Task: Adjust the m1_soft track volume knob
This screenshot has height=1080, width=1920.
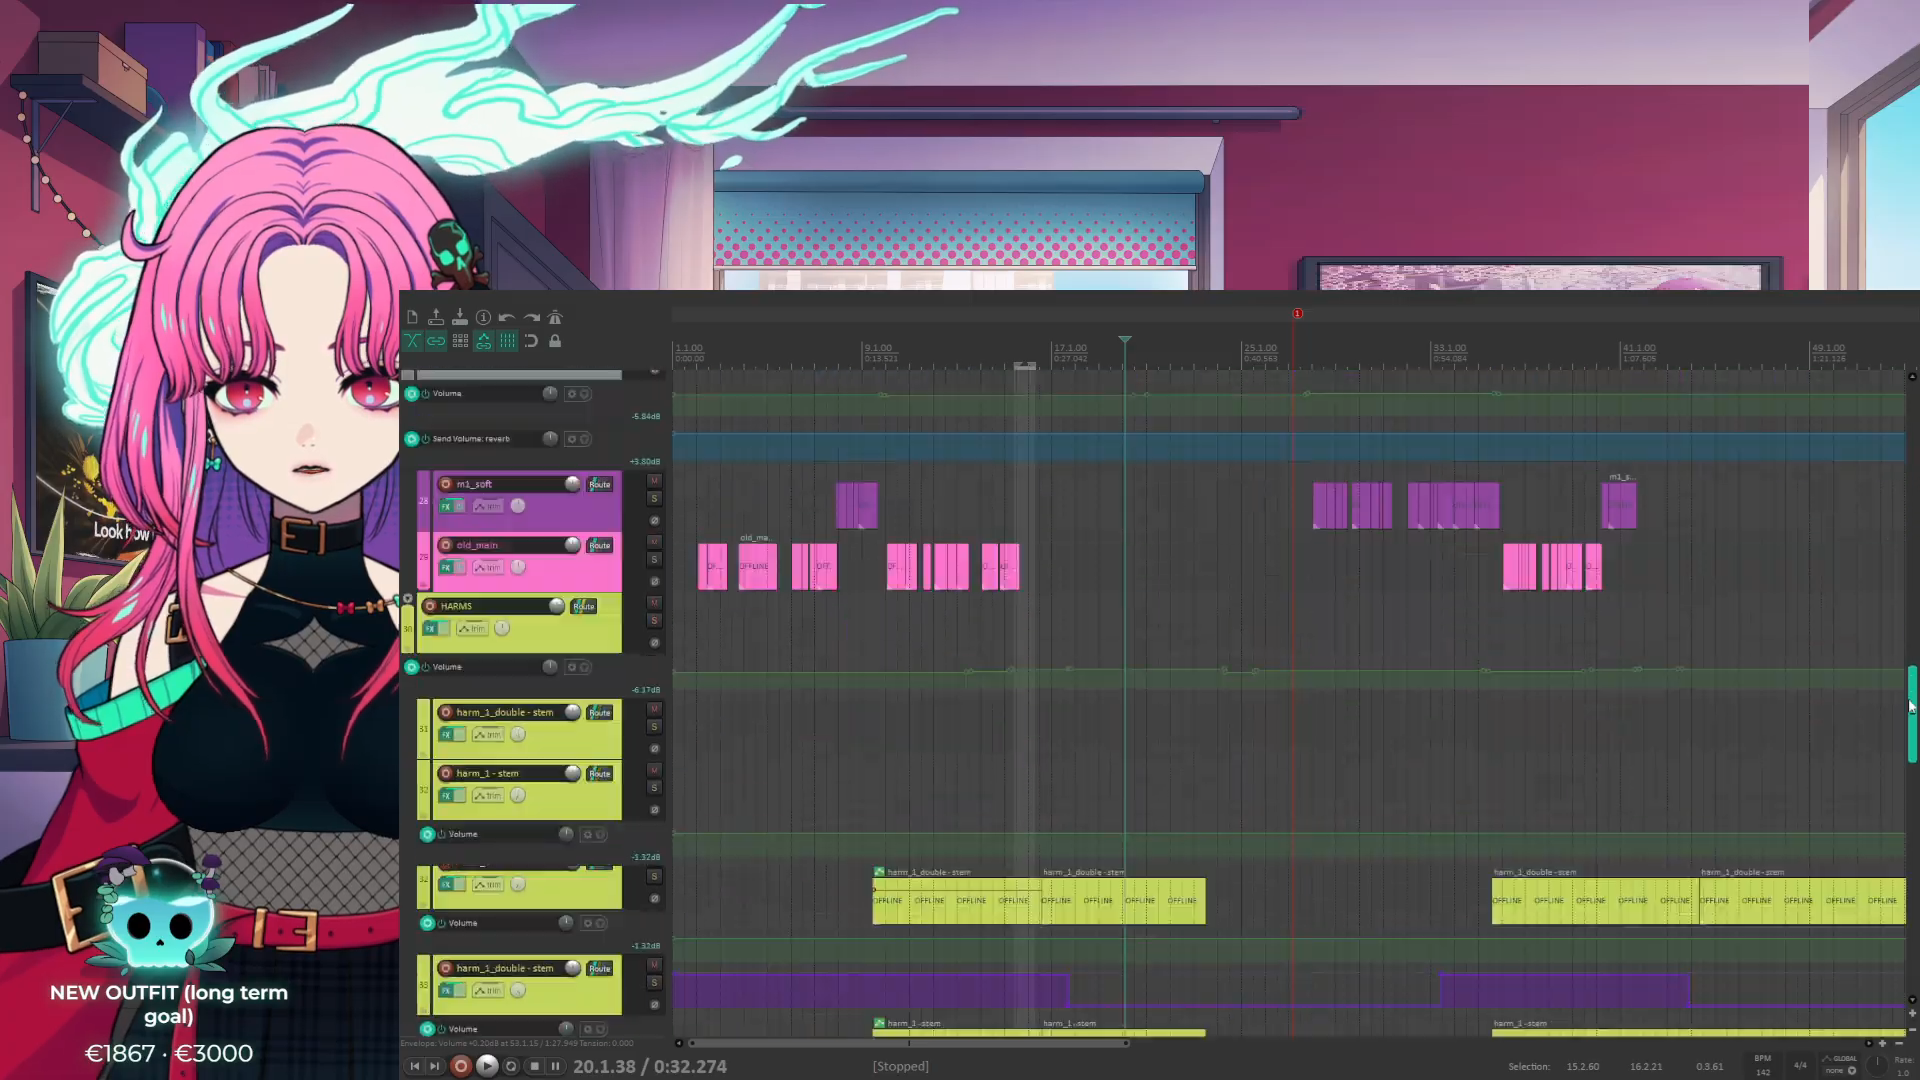Action: pos(572,484)
